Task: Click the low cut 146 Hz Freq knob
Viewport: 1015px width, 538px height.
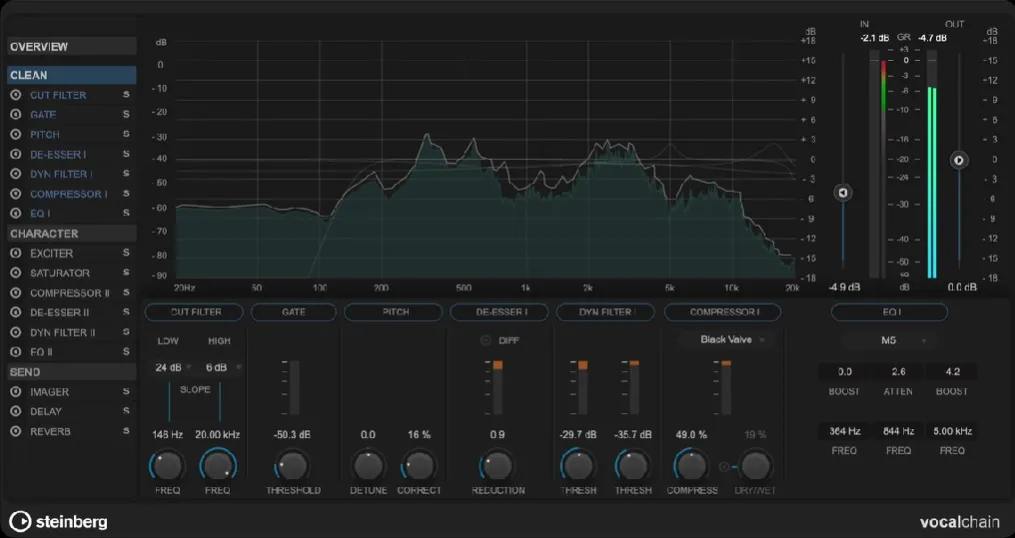Action: coord(168,465)
